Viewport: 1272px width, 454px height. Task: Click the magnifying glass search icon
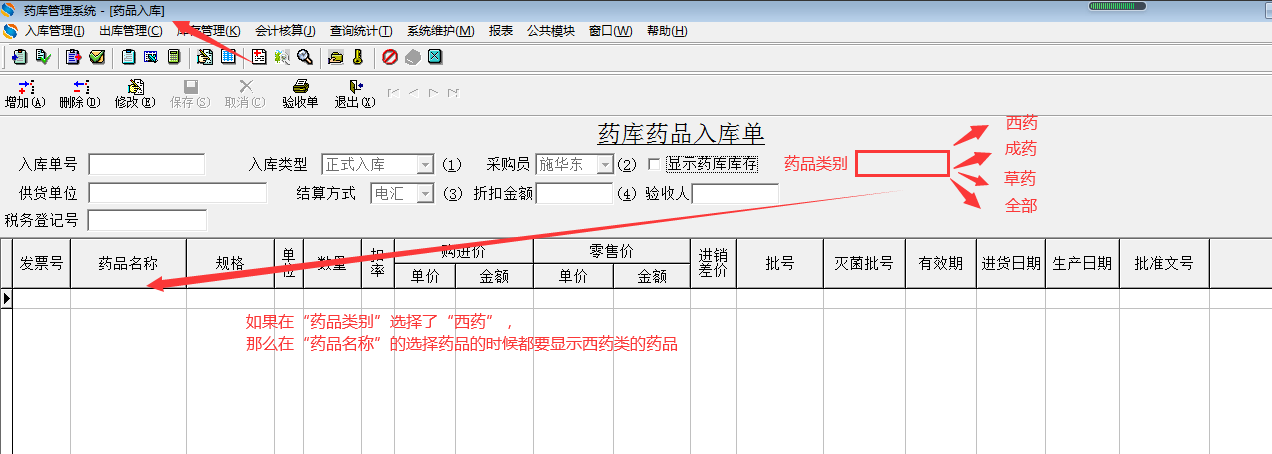tap(305, 57)
